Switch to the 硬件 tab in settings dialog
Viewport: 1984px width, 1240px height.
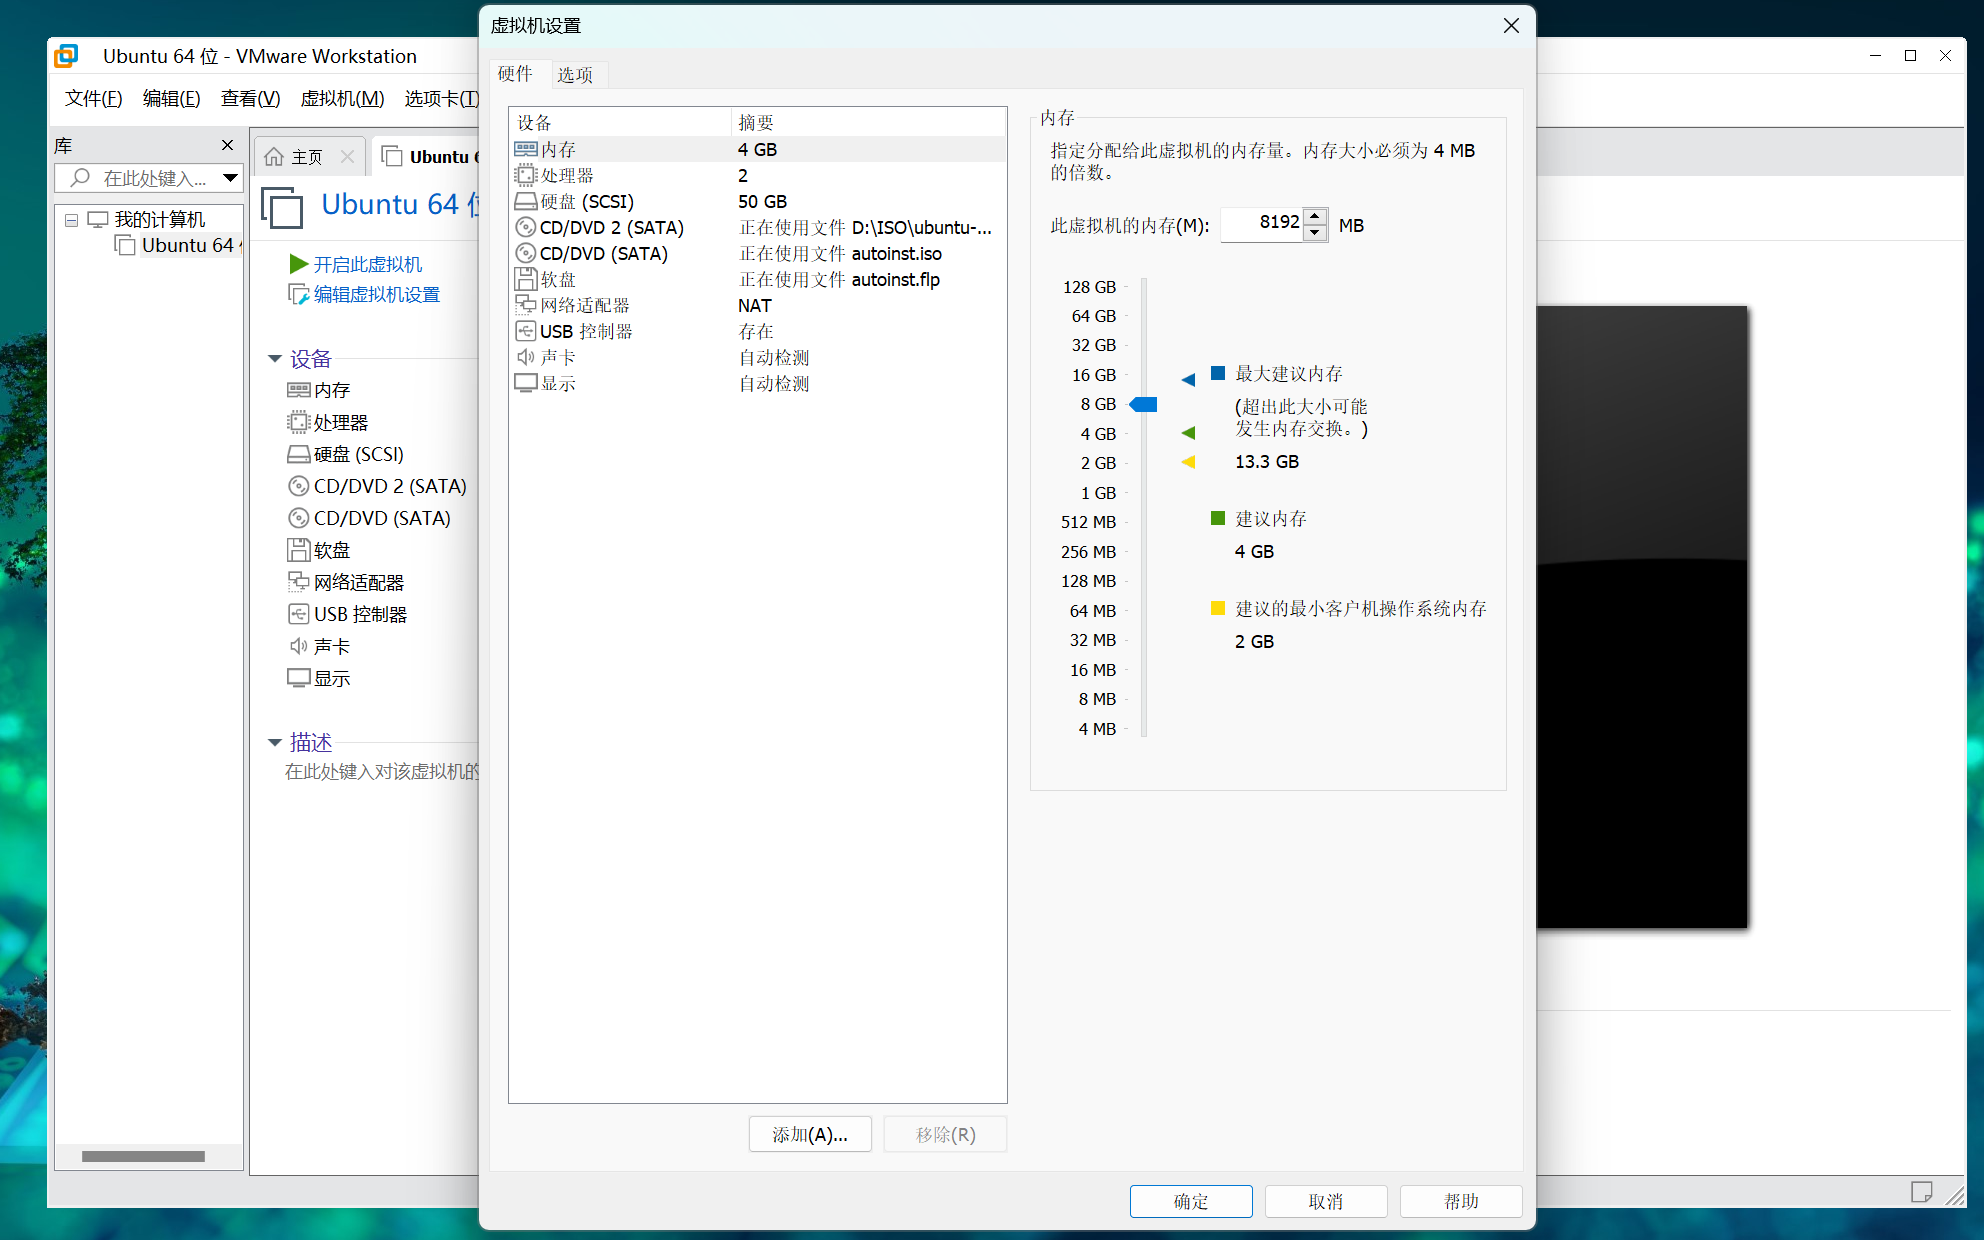[x=515, y=74]
